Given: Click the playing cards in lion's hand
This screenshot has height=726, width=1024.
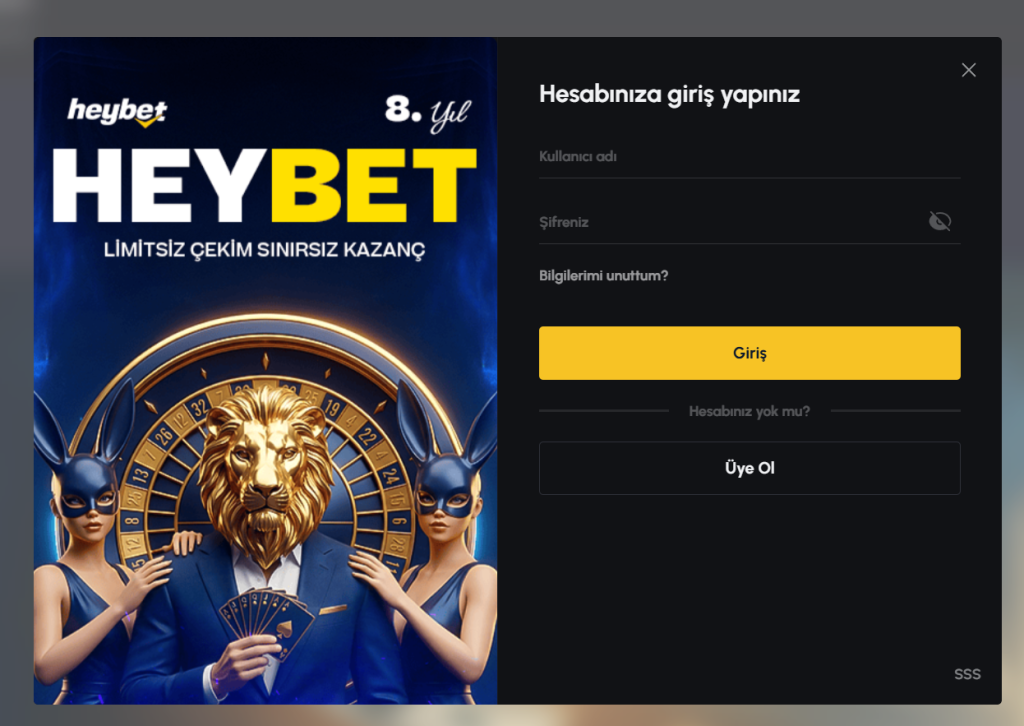Looking at the screenshot, I should click(265, 620).
